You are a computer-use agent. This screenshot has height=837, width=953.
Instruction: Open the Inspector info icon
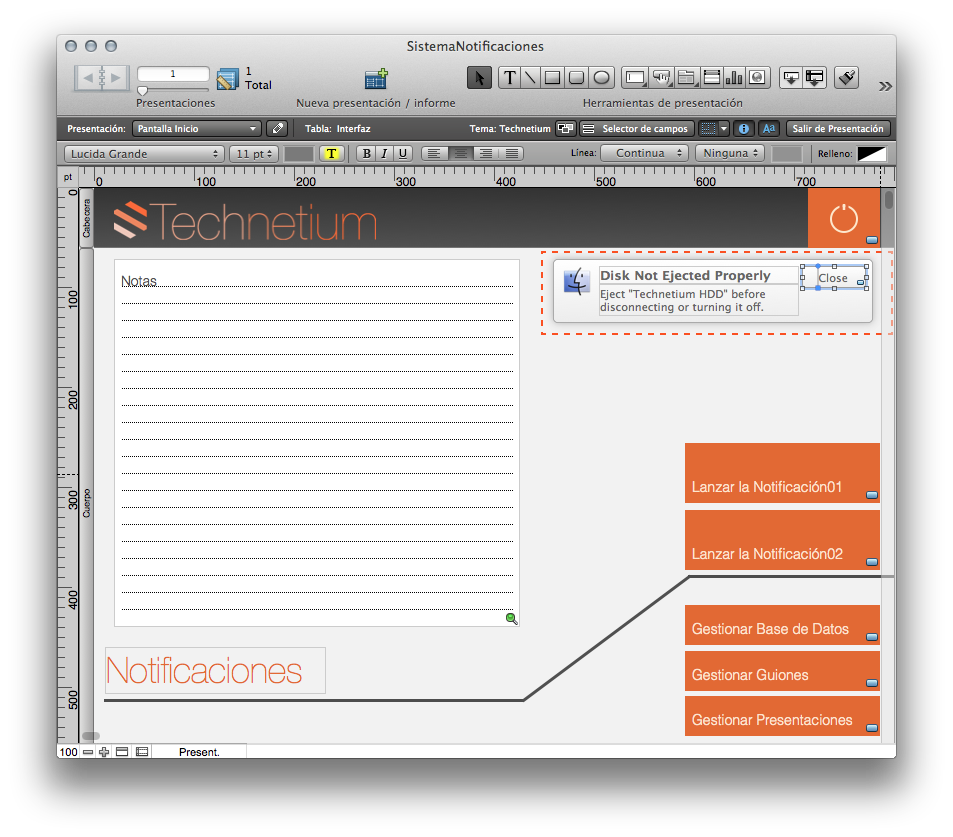[x=744, y=129]
